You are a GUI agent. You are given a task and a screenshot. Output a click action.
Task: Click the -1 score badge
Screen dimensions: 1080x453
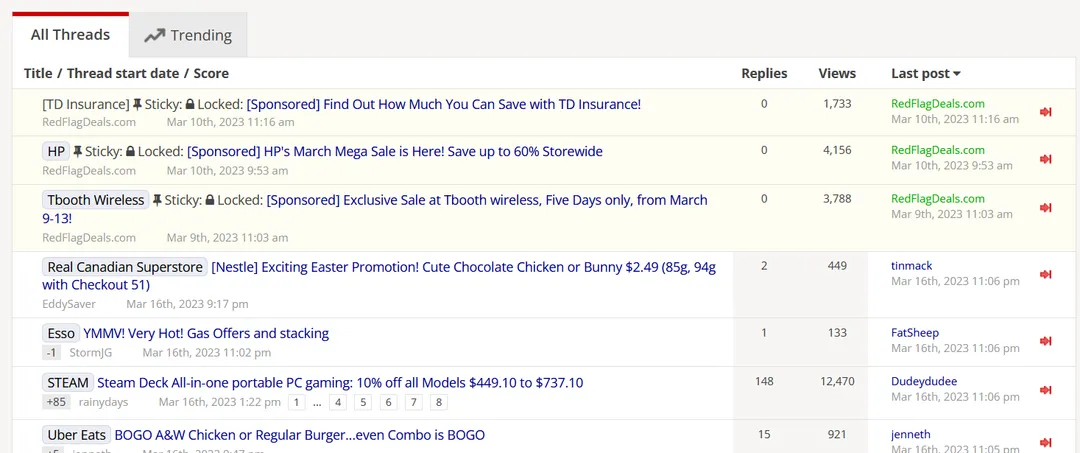52,352
